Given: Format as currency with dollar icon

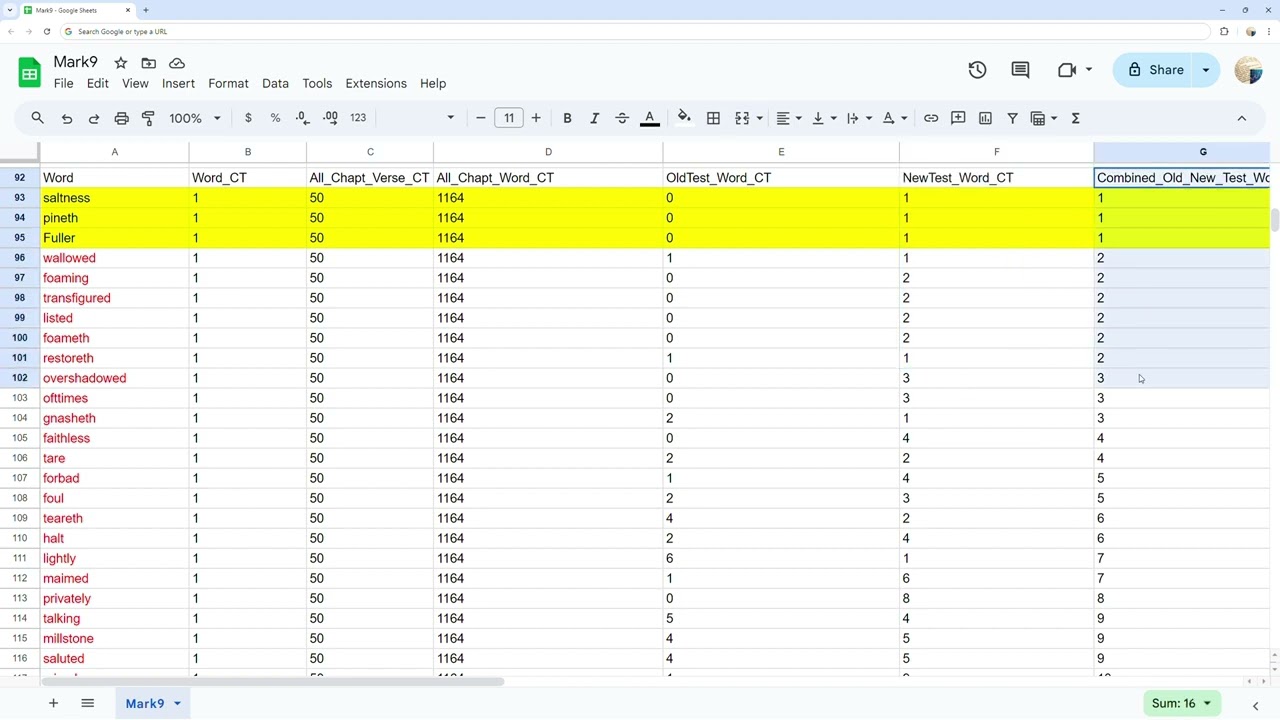Looking at the screenshot, I should (x=248, y=118).
